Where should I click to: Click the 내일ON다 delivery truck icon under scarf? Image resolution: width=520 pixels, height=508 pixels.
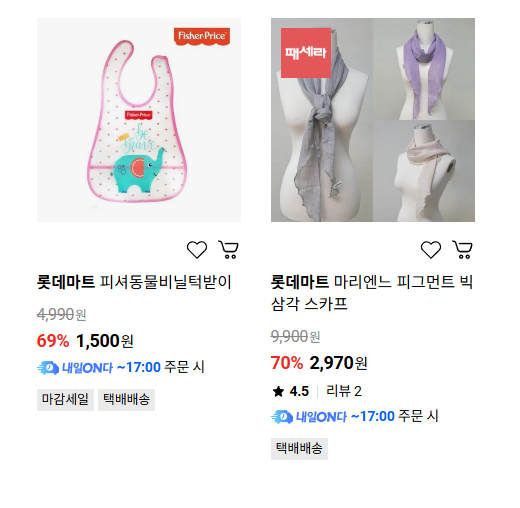pyautogui.click(x=282, y=417)
